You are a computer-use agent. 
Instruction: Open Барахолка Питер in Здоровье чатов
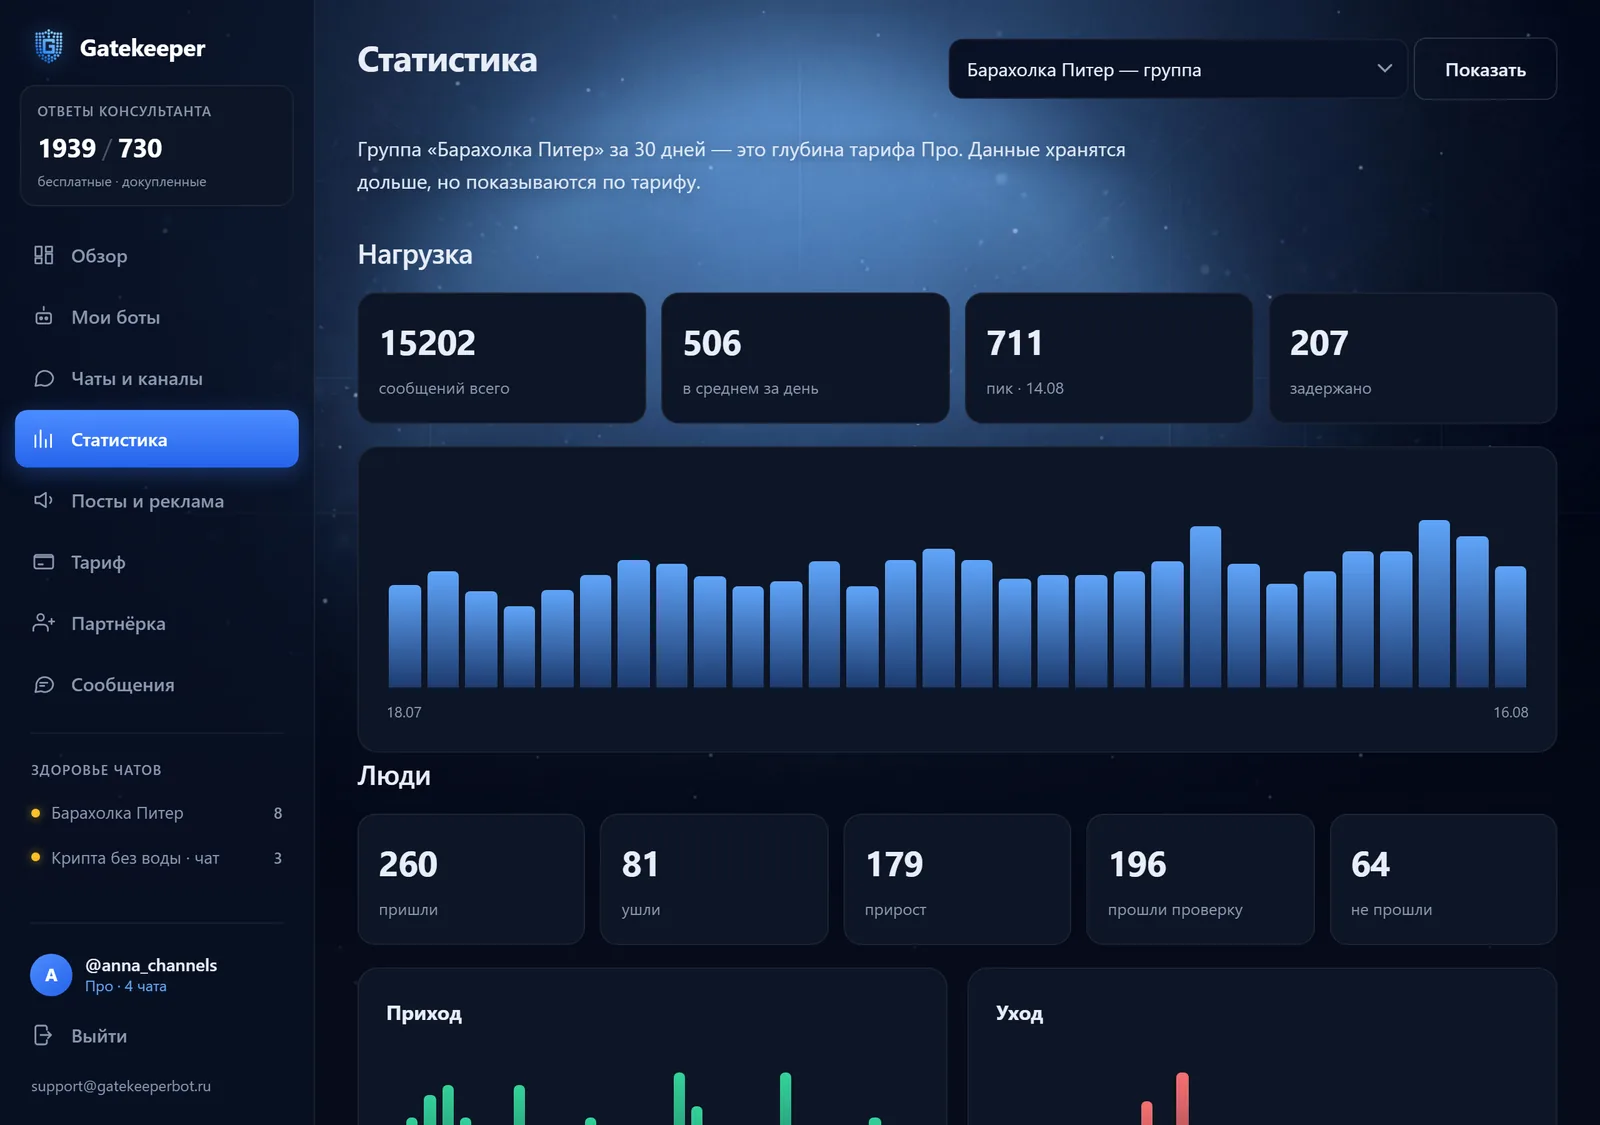point(157,813)
